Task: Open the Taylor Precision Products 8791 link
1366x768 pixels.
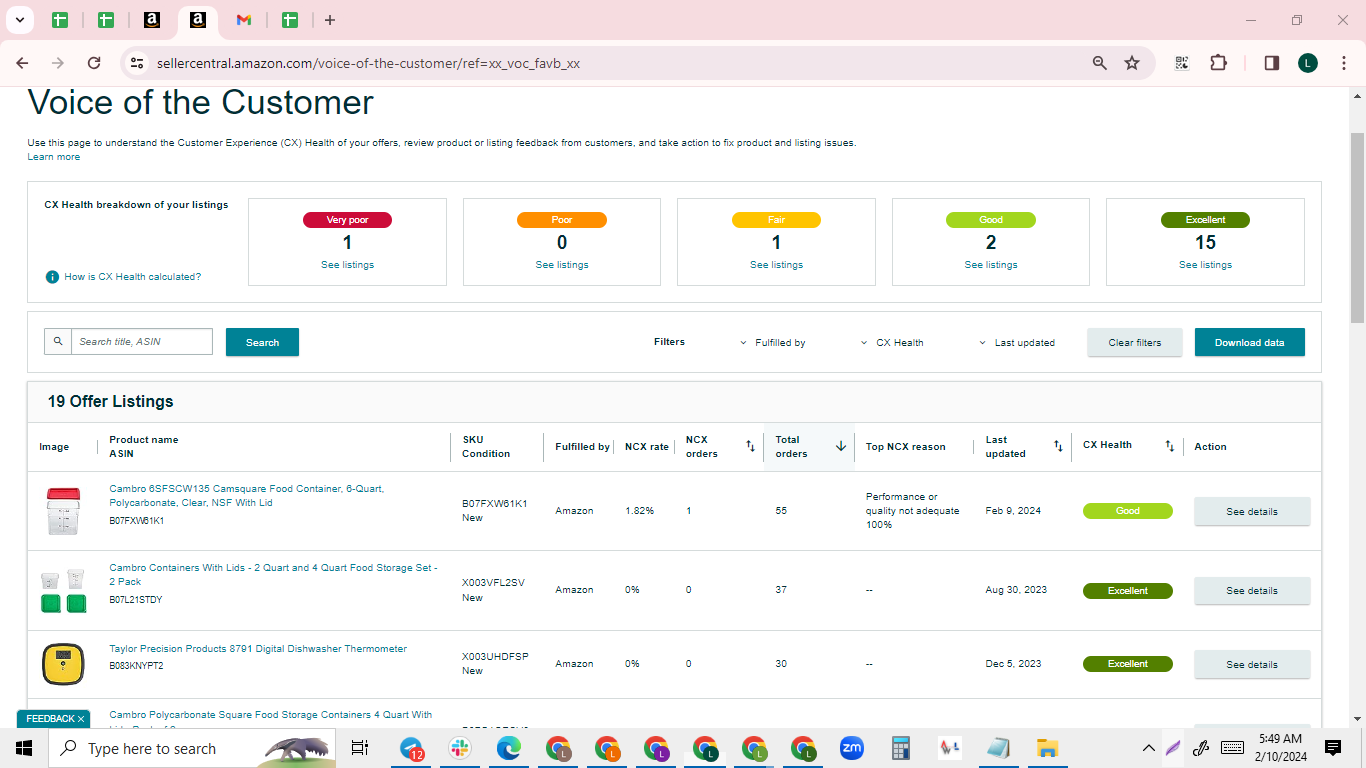Action: click(258, 649)
